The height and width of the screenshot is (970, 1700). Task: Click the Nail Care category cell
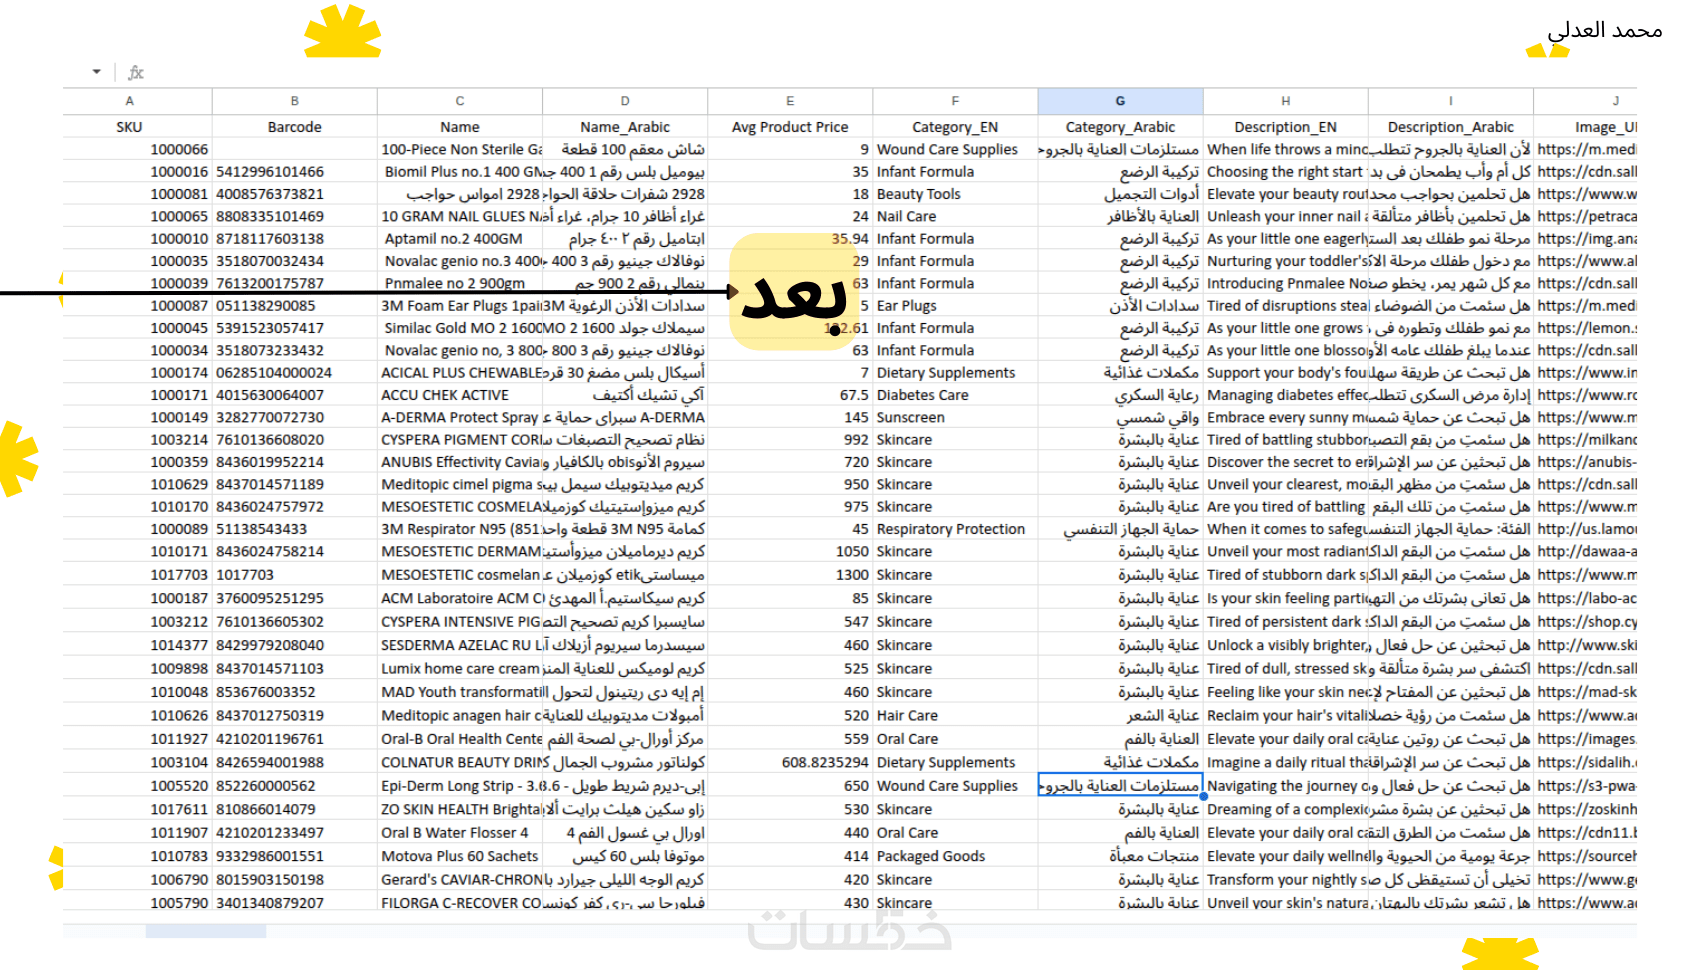click(x=955, y=216)
